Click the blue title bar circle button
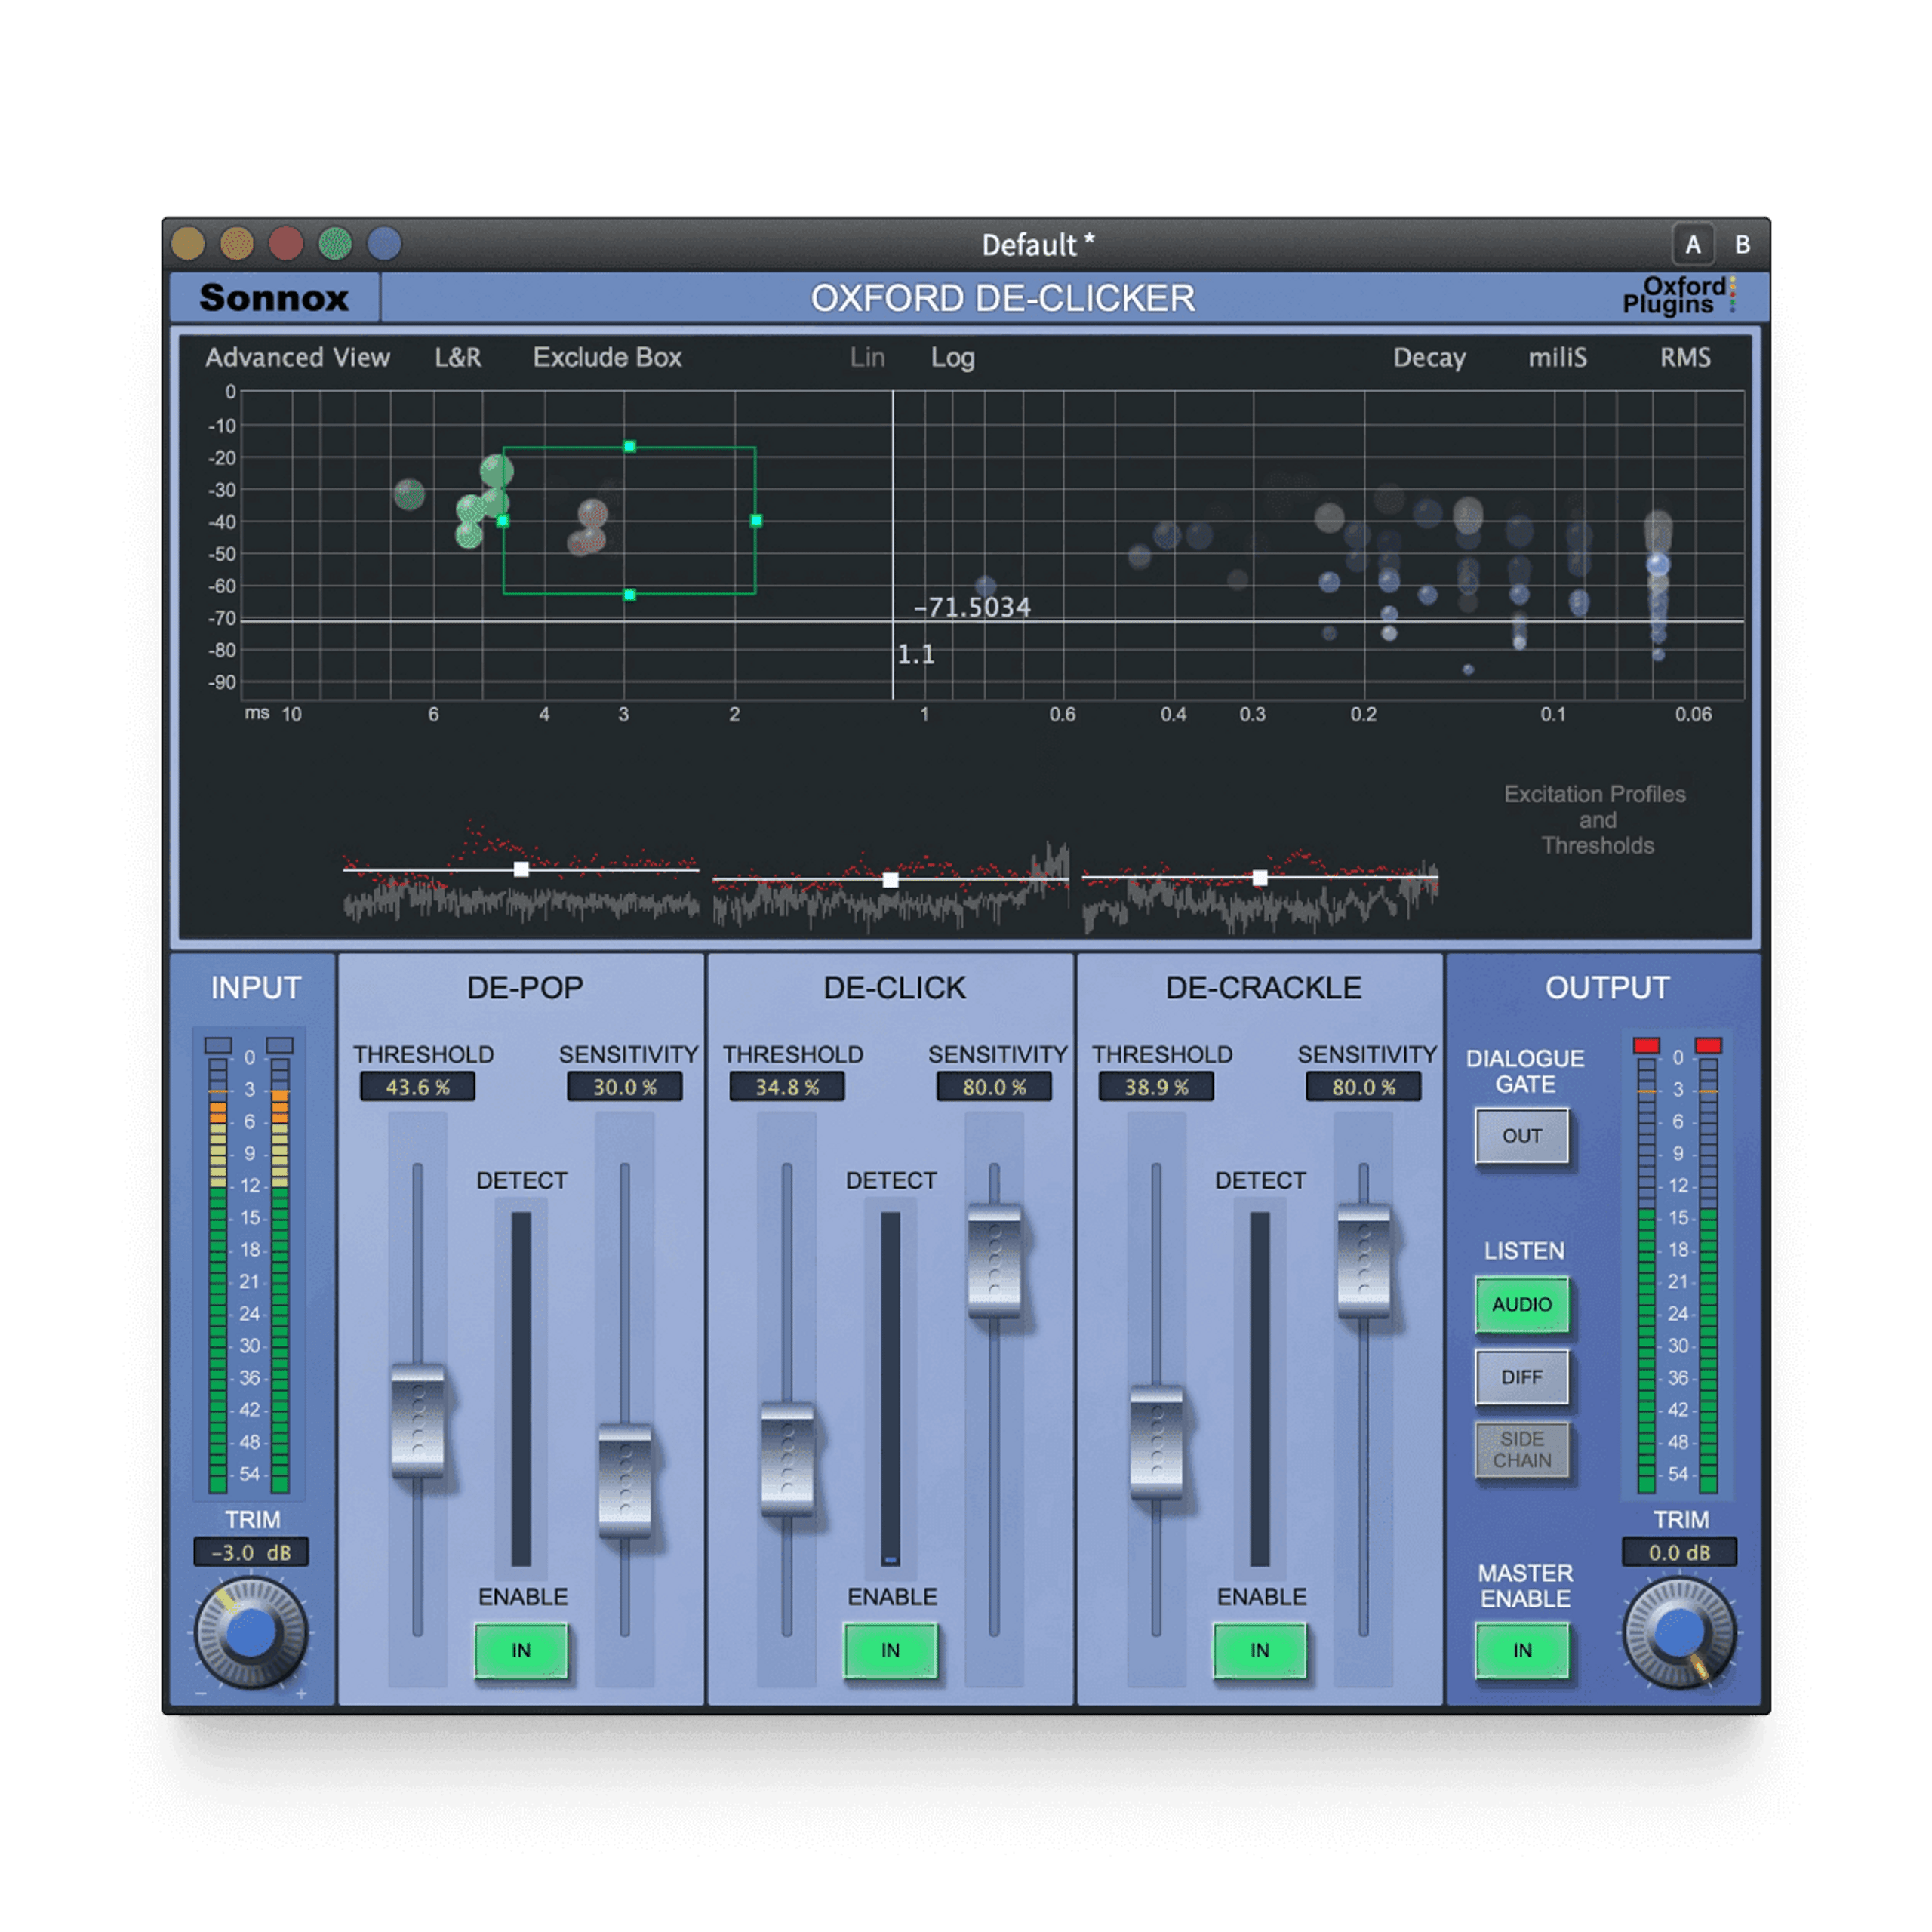The height and width of the screenshot is (1932, 1932). click(384, 243)
